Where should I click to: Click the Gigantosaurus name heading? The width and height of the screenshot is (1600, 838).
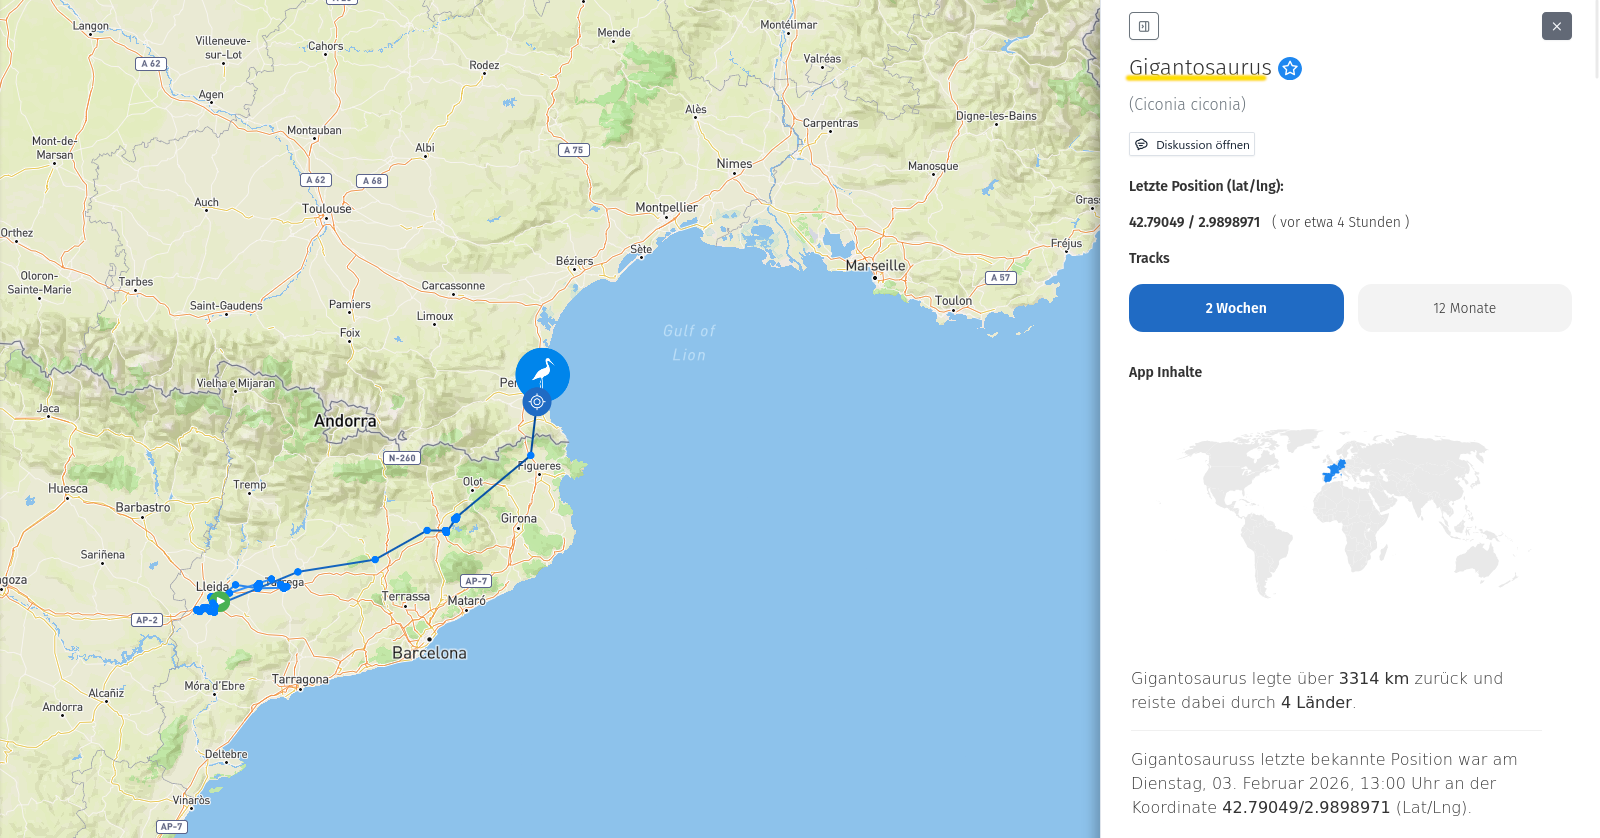(1199, 68)
